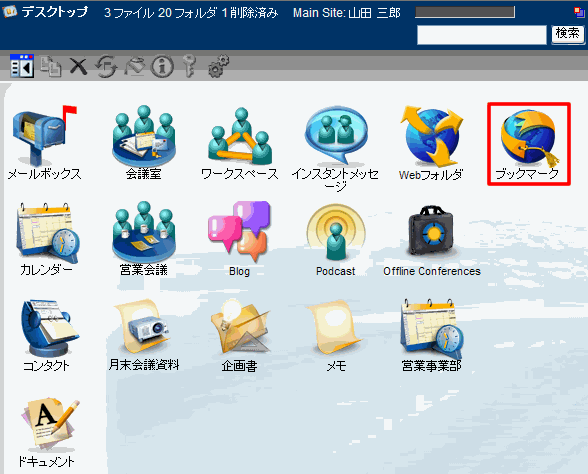The width and height of the screenshot is (588, 474).
Task: Focus the search text field
Action: tap(482, 35)
